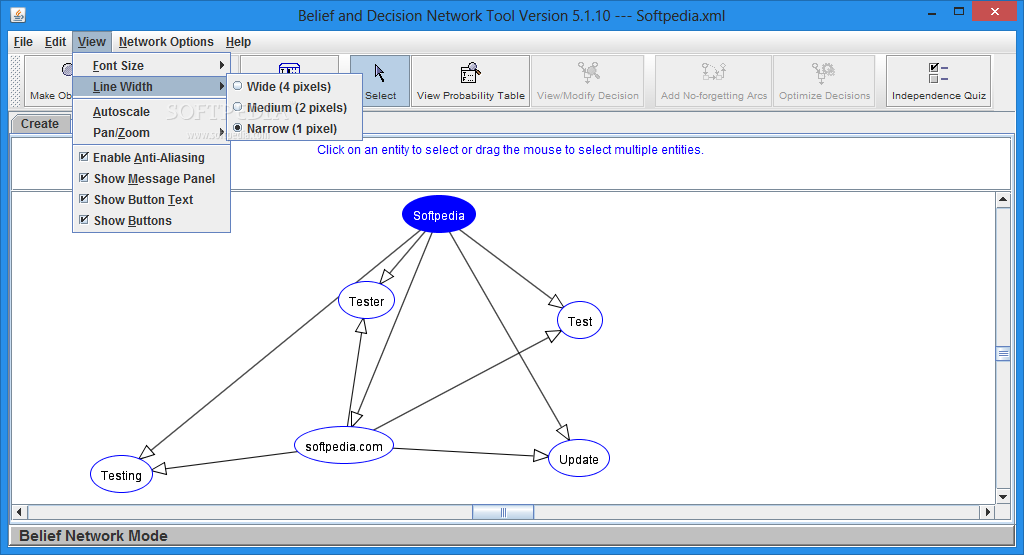Screen dimensions: 1024x555
Task: Select the Tester node
Action: pyautogui.click(x=366, y=301)
